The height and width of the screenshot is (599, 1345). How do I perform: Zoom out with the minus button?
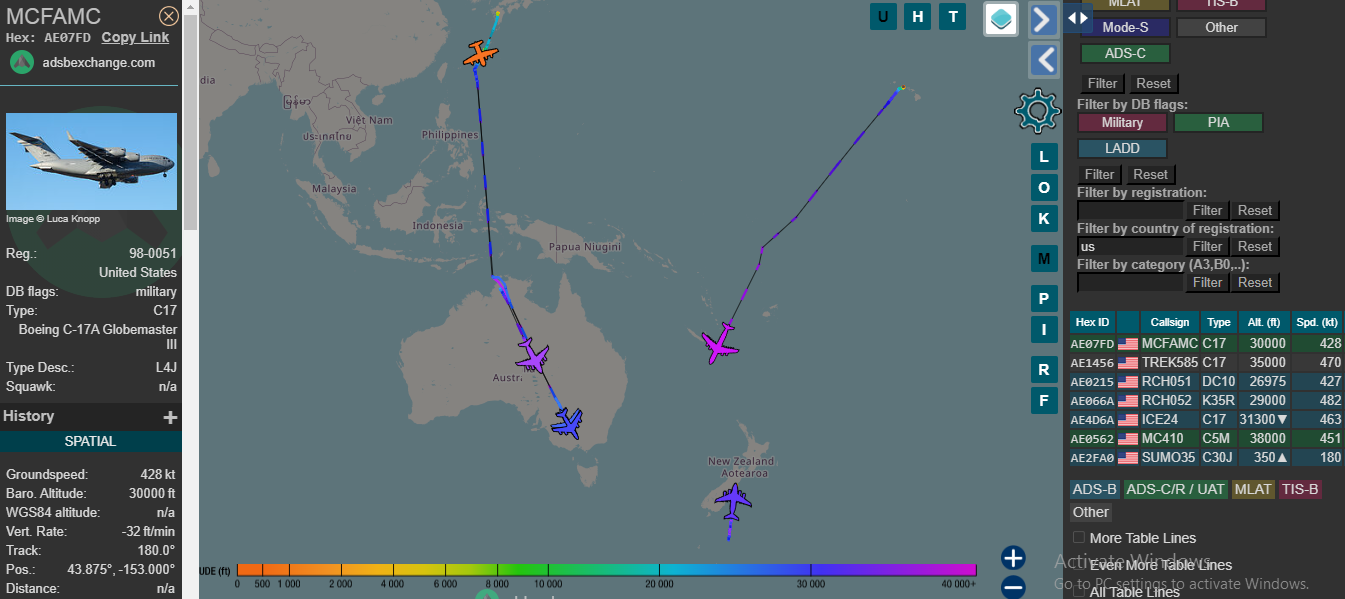(x=1013, y=587)
